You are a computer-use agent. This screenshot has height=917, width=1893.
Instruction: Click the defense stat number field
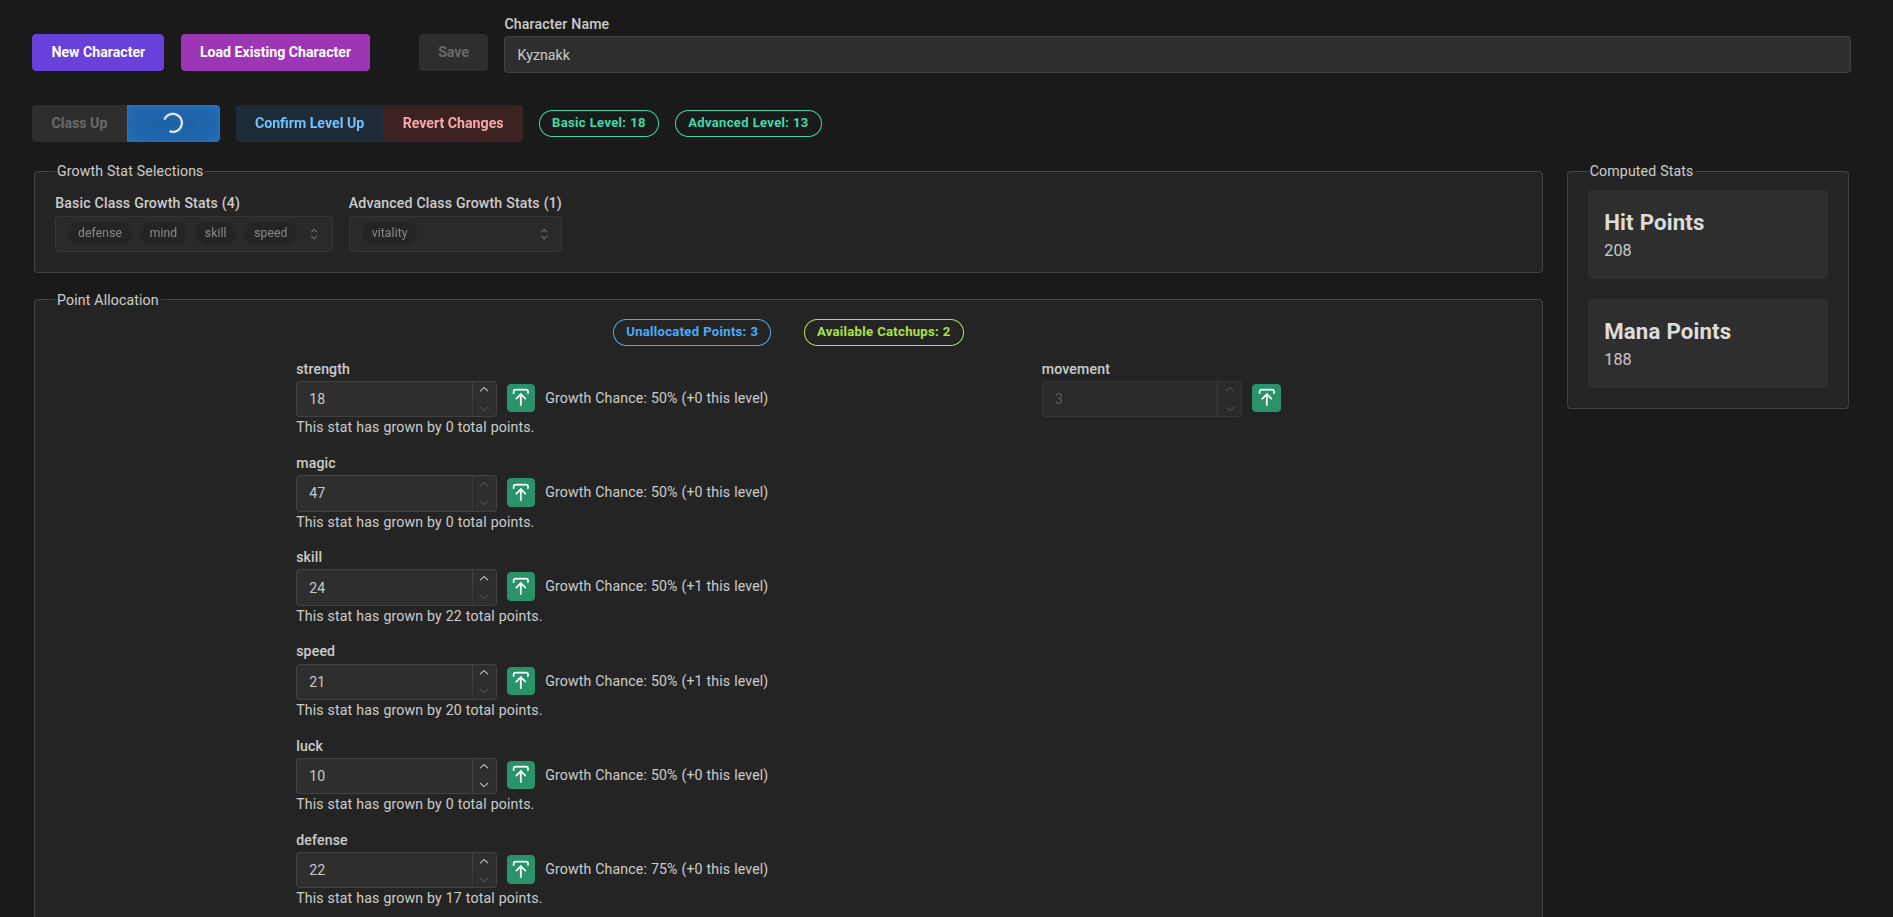[x=384, y=870]
